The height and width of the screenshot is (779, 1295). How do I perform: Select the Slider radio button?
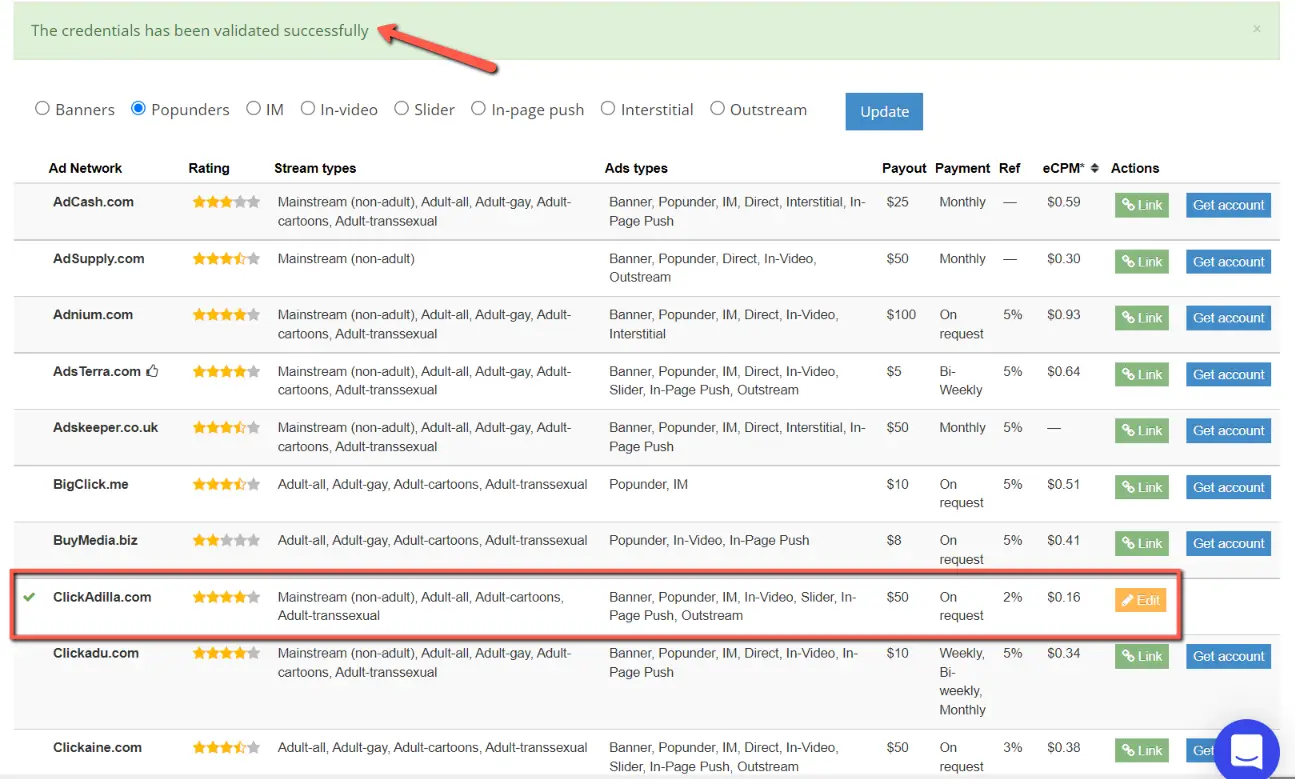[401, 109]
